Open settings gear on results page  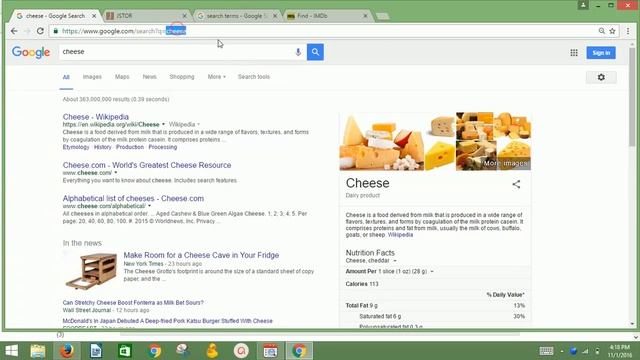601,77
